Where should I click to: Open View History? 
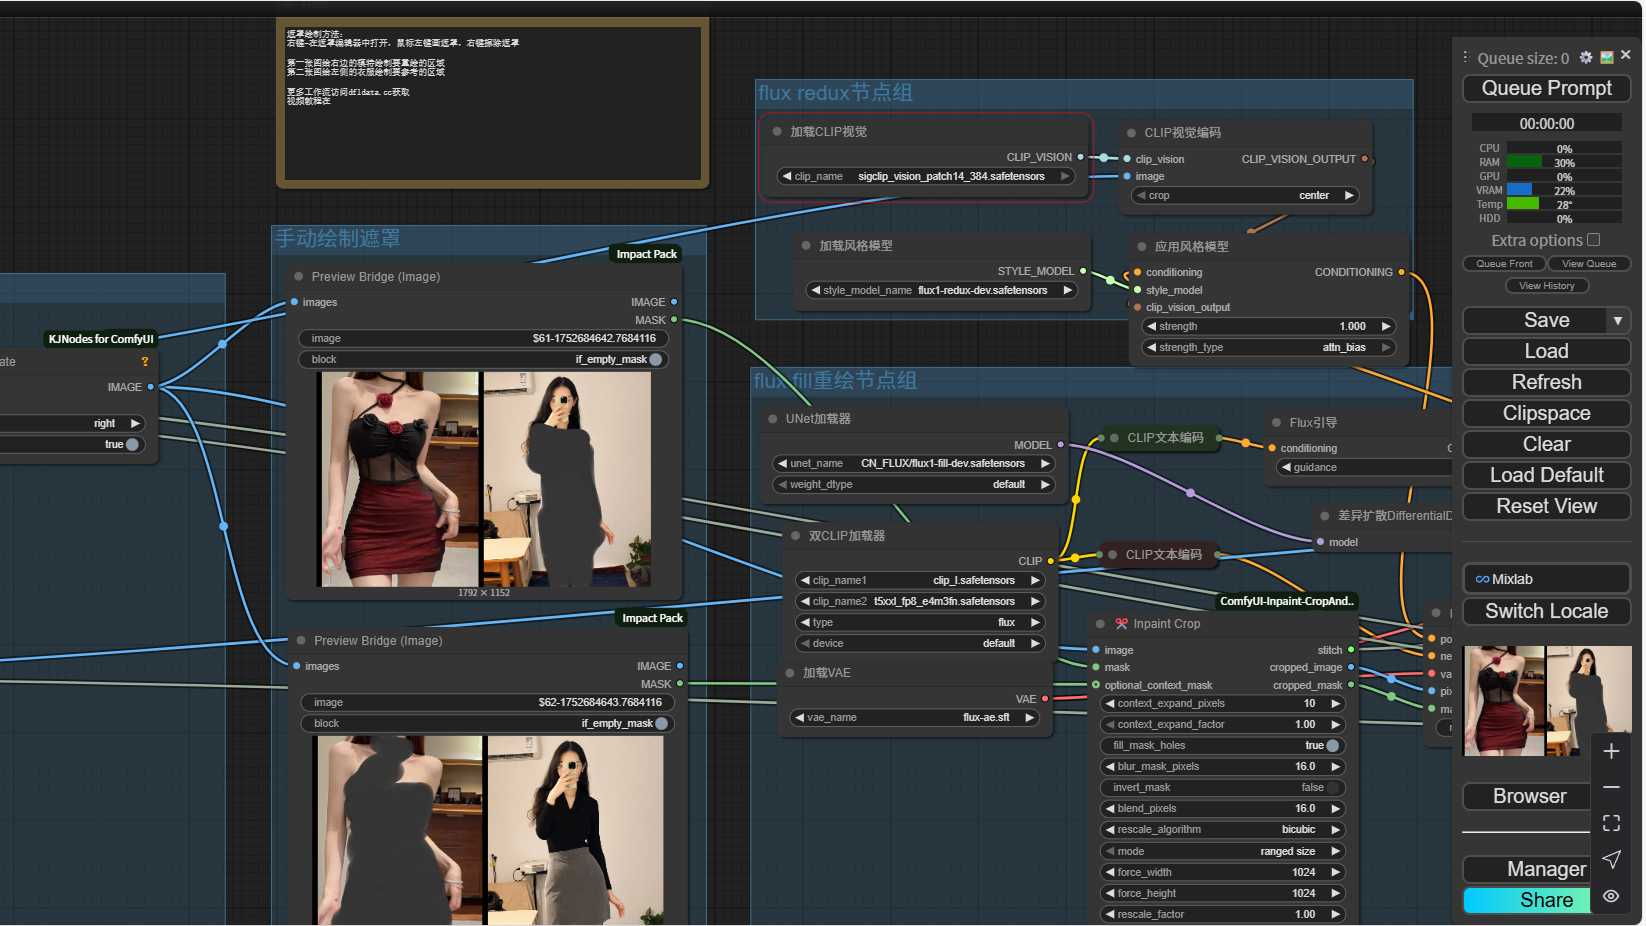coord(1546,286)
